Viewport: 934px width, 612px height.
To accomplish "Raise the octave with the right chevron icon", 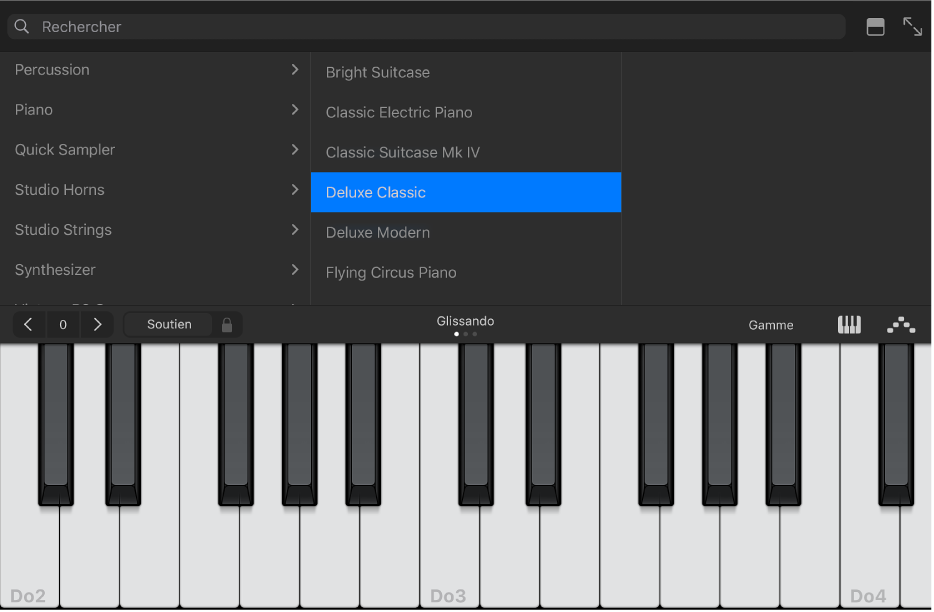I will click(97, 324).
